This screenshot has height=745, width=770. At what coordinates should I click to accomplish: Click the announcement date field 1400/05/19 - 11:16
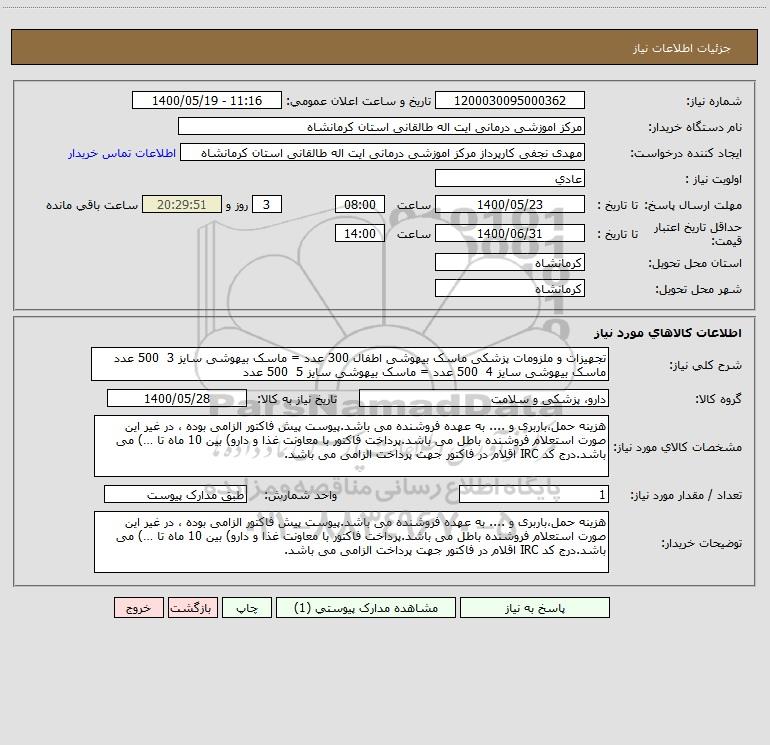point(207,100)
